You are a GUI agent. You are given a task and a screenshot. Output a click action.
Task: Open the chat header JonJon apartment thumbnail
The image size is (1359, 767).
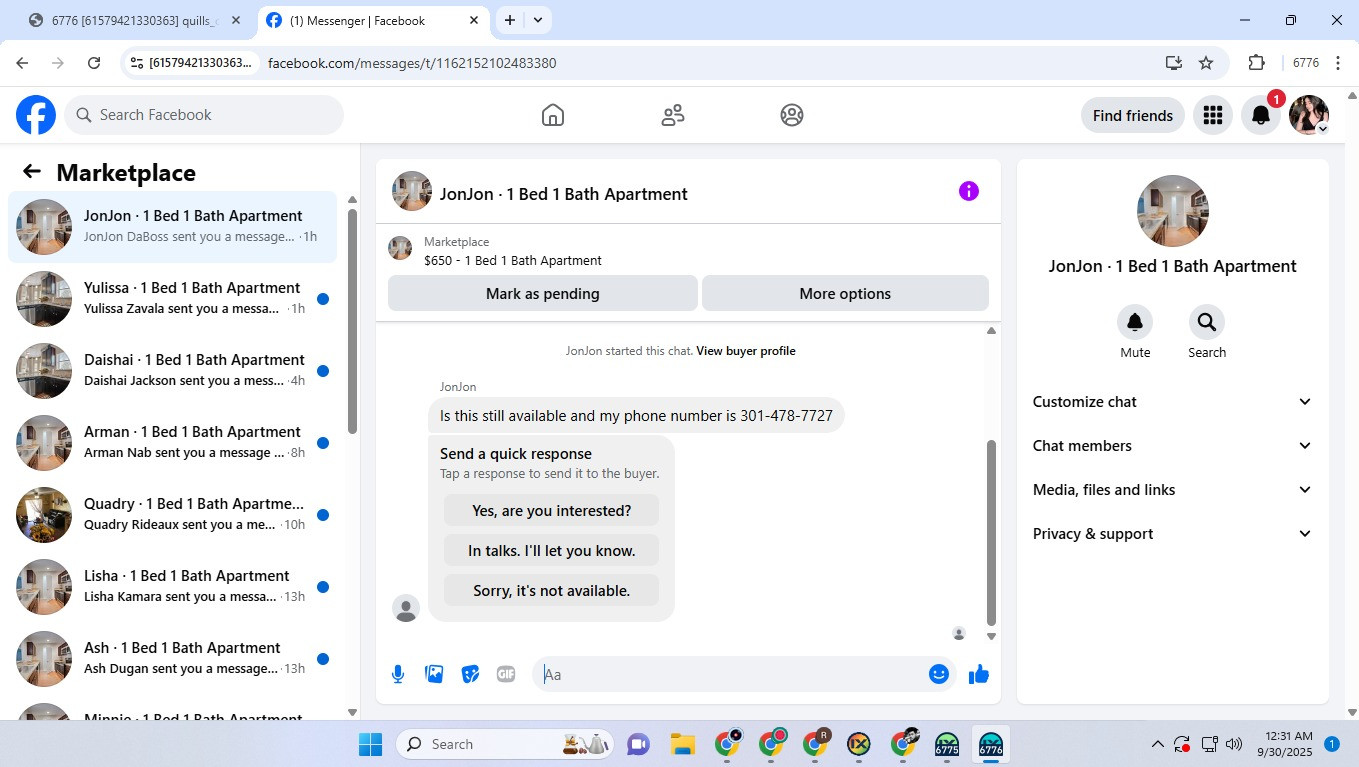[x=412, y=191]
